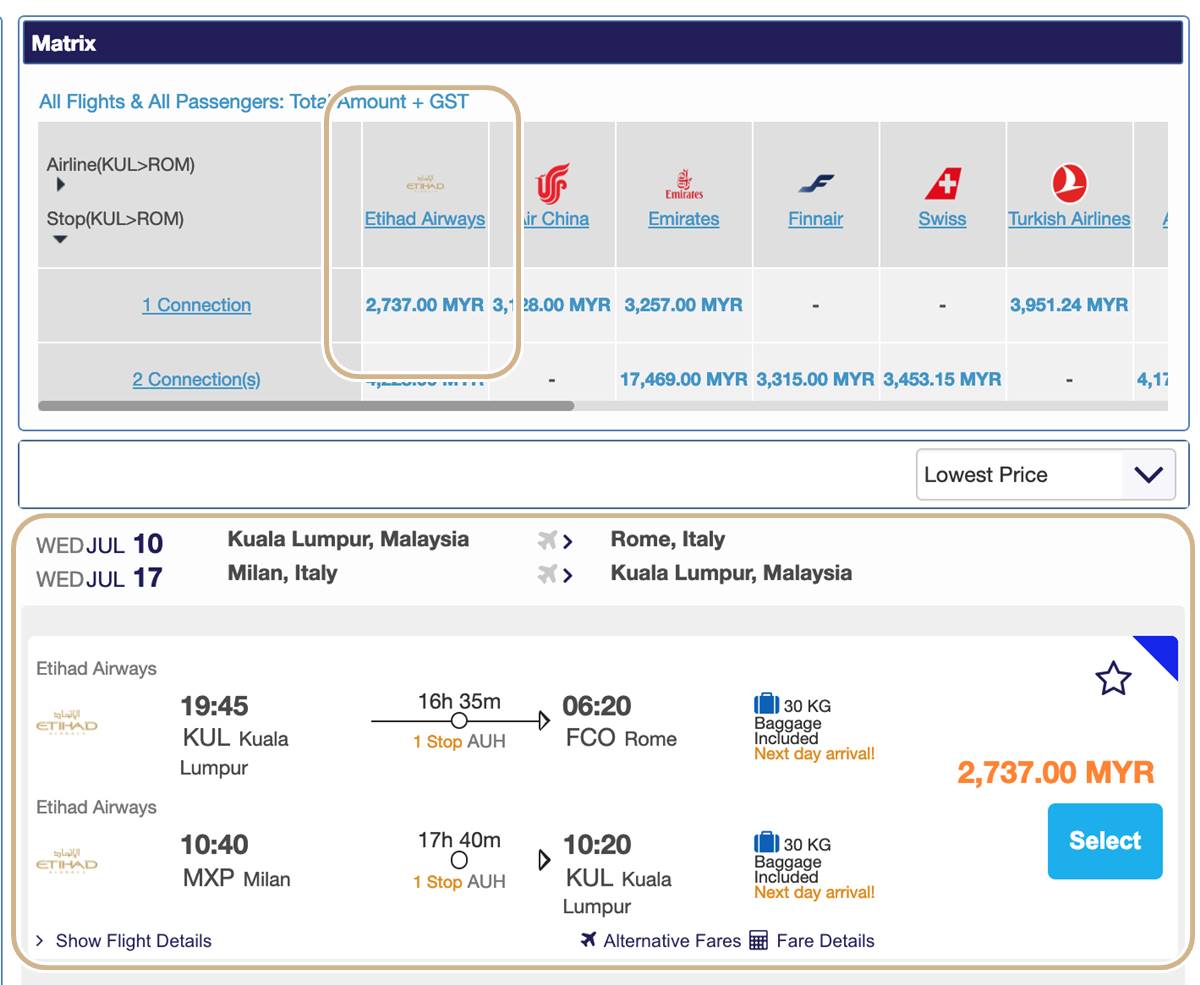
Task: Click the Emirates logo in the matrix
Action: 684,184
